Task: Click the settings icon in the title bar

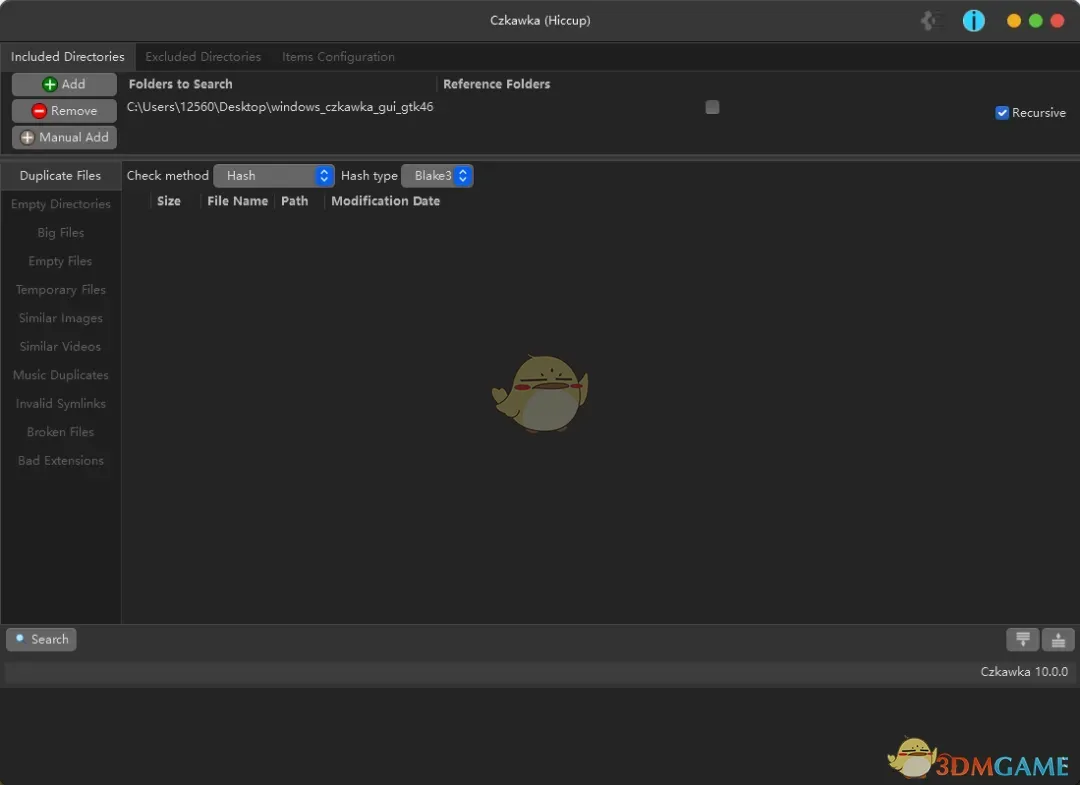Action: (x=930, y=20)
